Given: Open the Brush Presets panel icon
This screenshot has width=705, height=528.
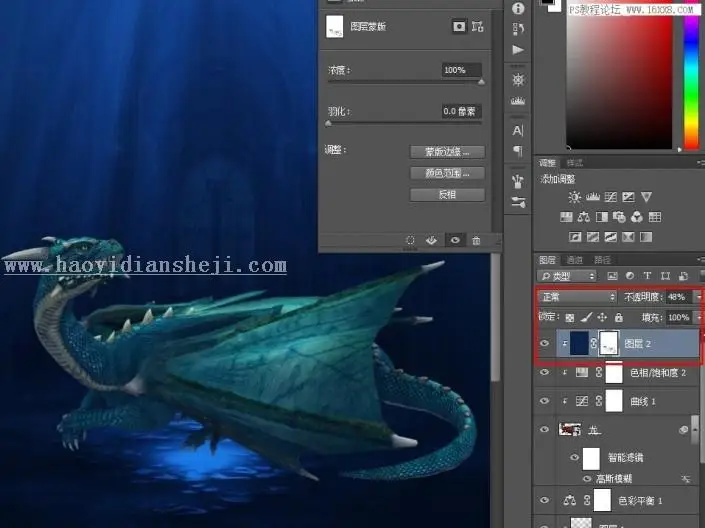Looking at the screenshot, I should (518, 181).
